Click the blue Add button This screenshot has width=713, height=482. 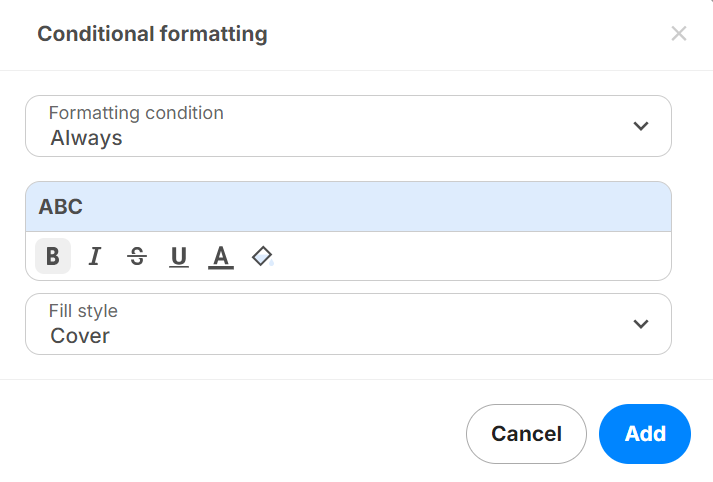point(645,434)
